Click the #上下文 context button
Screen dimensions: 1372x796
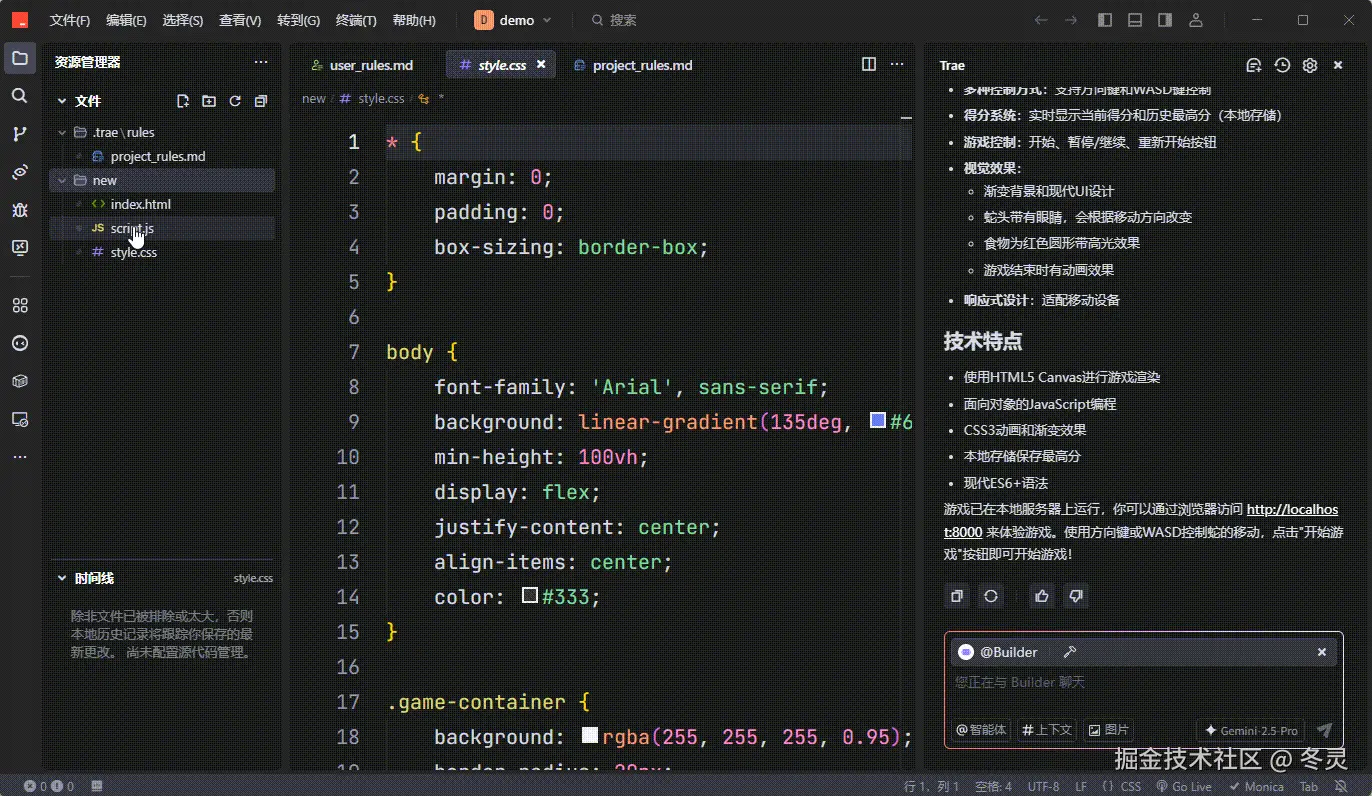coord(1047,730)
